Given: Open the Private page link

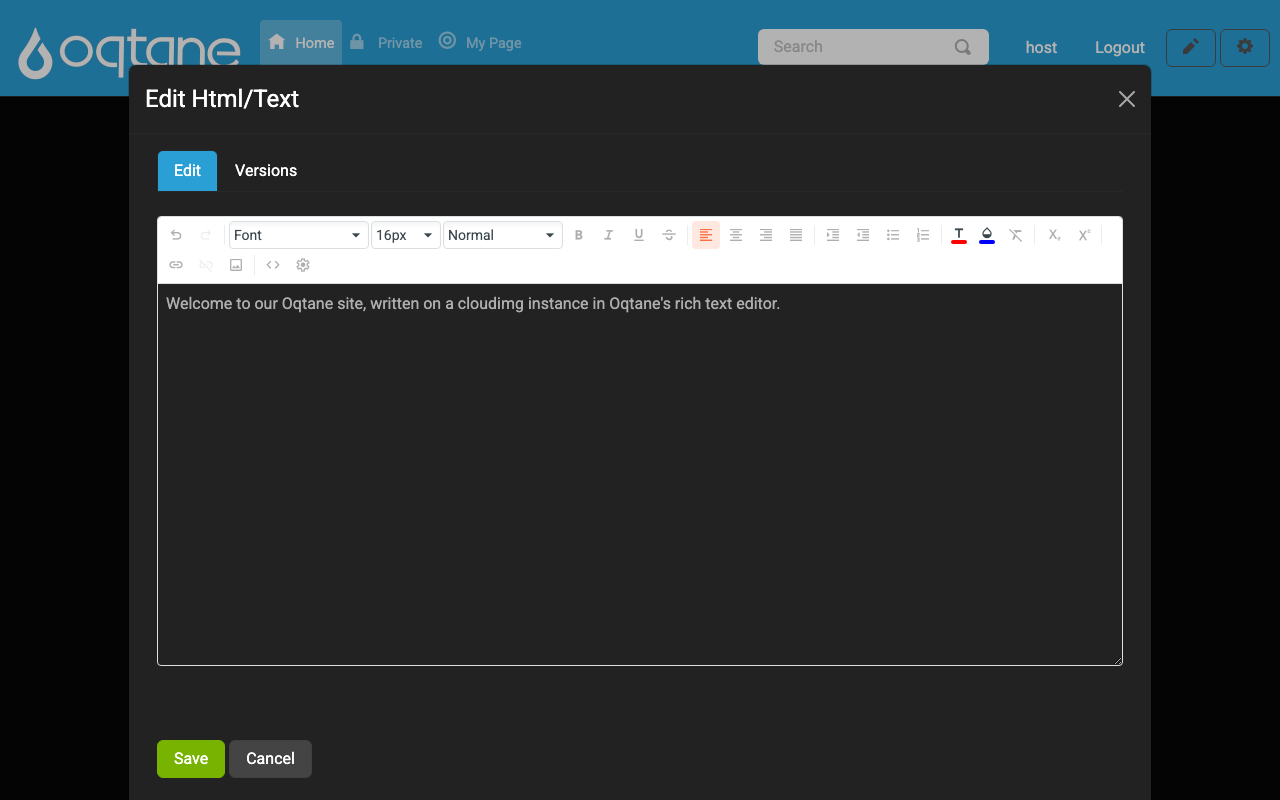Looking at the screenshot, I should (386, 43).
